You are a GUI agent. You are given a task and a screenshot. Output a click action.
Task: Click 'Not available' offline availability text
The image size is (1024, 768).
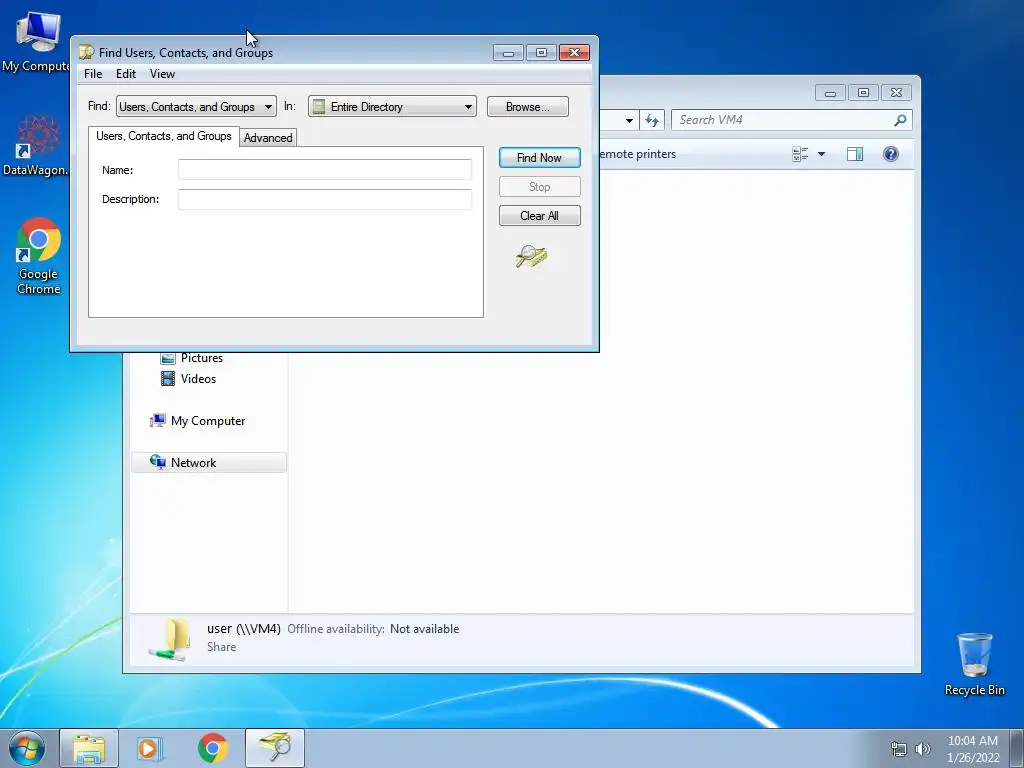(x=424, y=629)
